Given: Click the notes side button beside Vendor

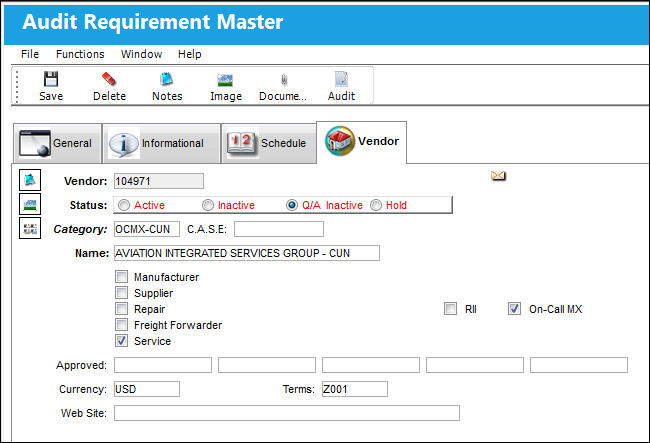Looking at the screenshot, I should point(30,180).
